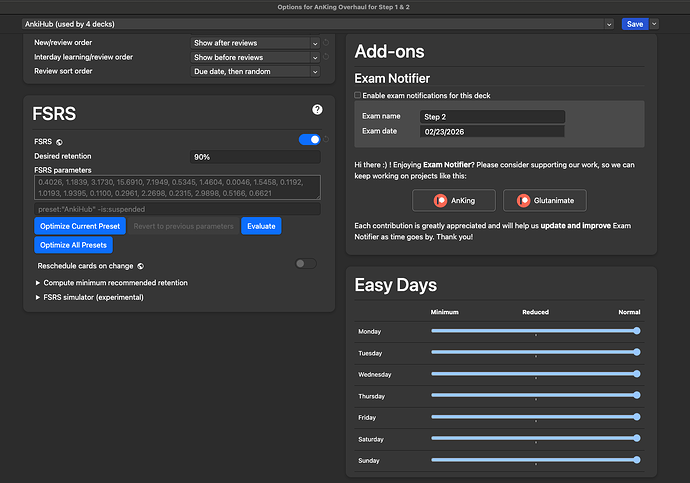Click the "Normal" column header in Easy Days
The image size is (690, 483).
click(629, 312)
